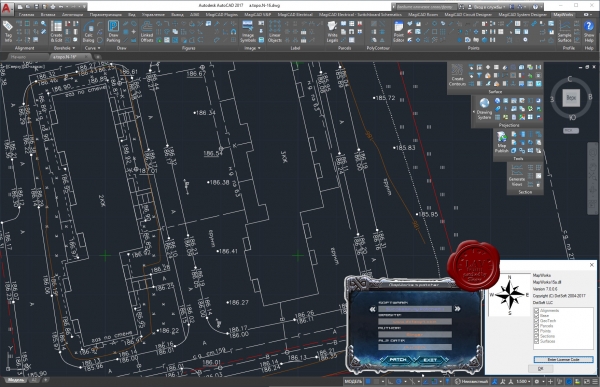
Task: Click the PATCH button in patcher window
Action: [x=398, y=360]
